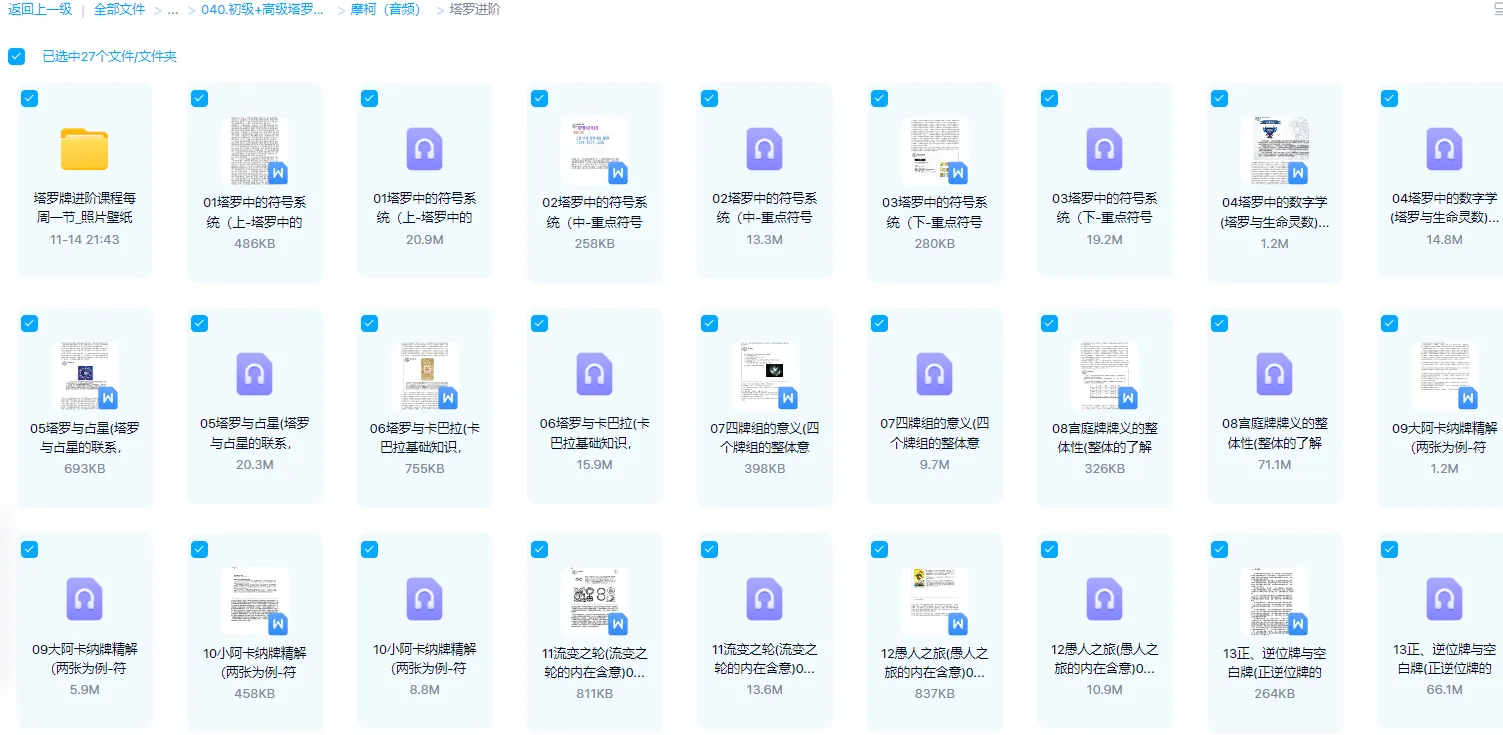The width and height of the screenshot is (1503, 735).
Task: Click folder name 塔罗牌进阶课程每周一节_照片壁纸
Action: click(x=85, y=207)
